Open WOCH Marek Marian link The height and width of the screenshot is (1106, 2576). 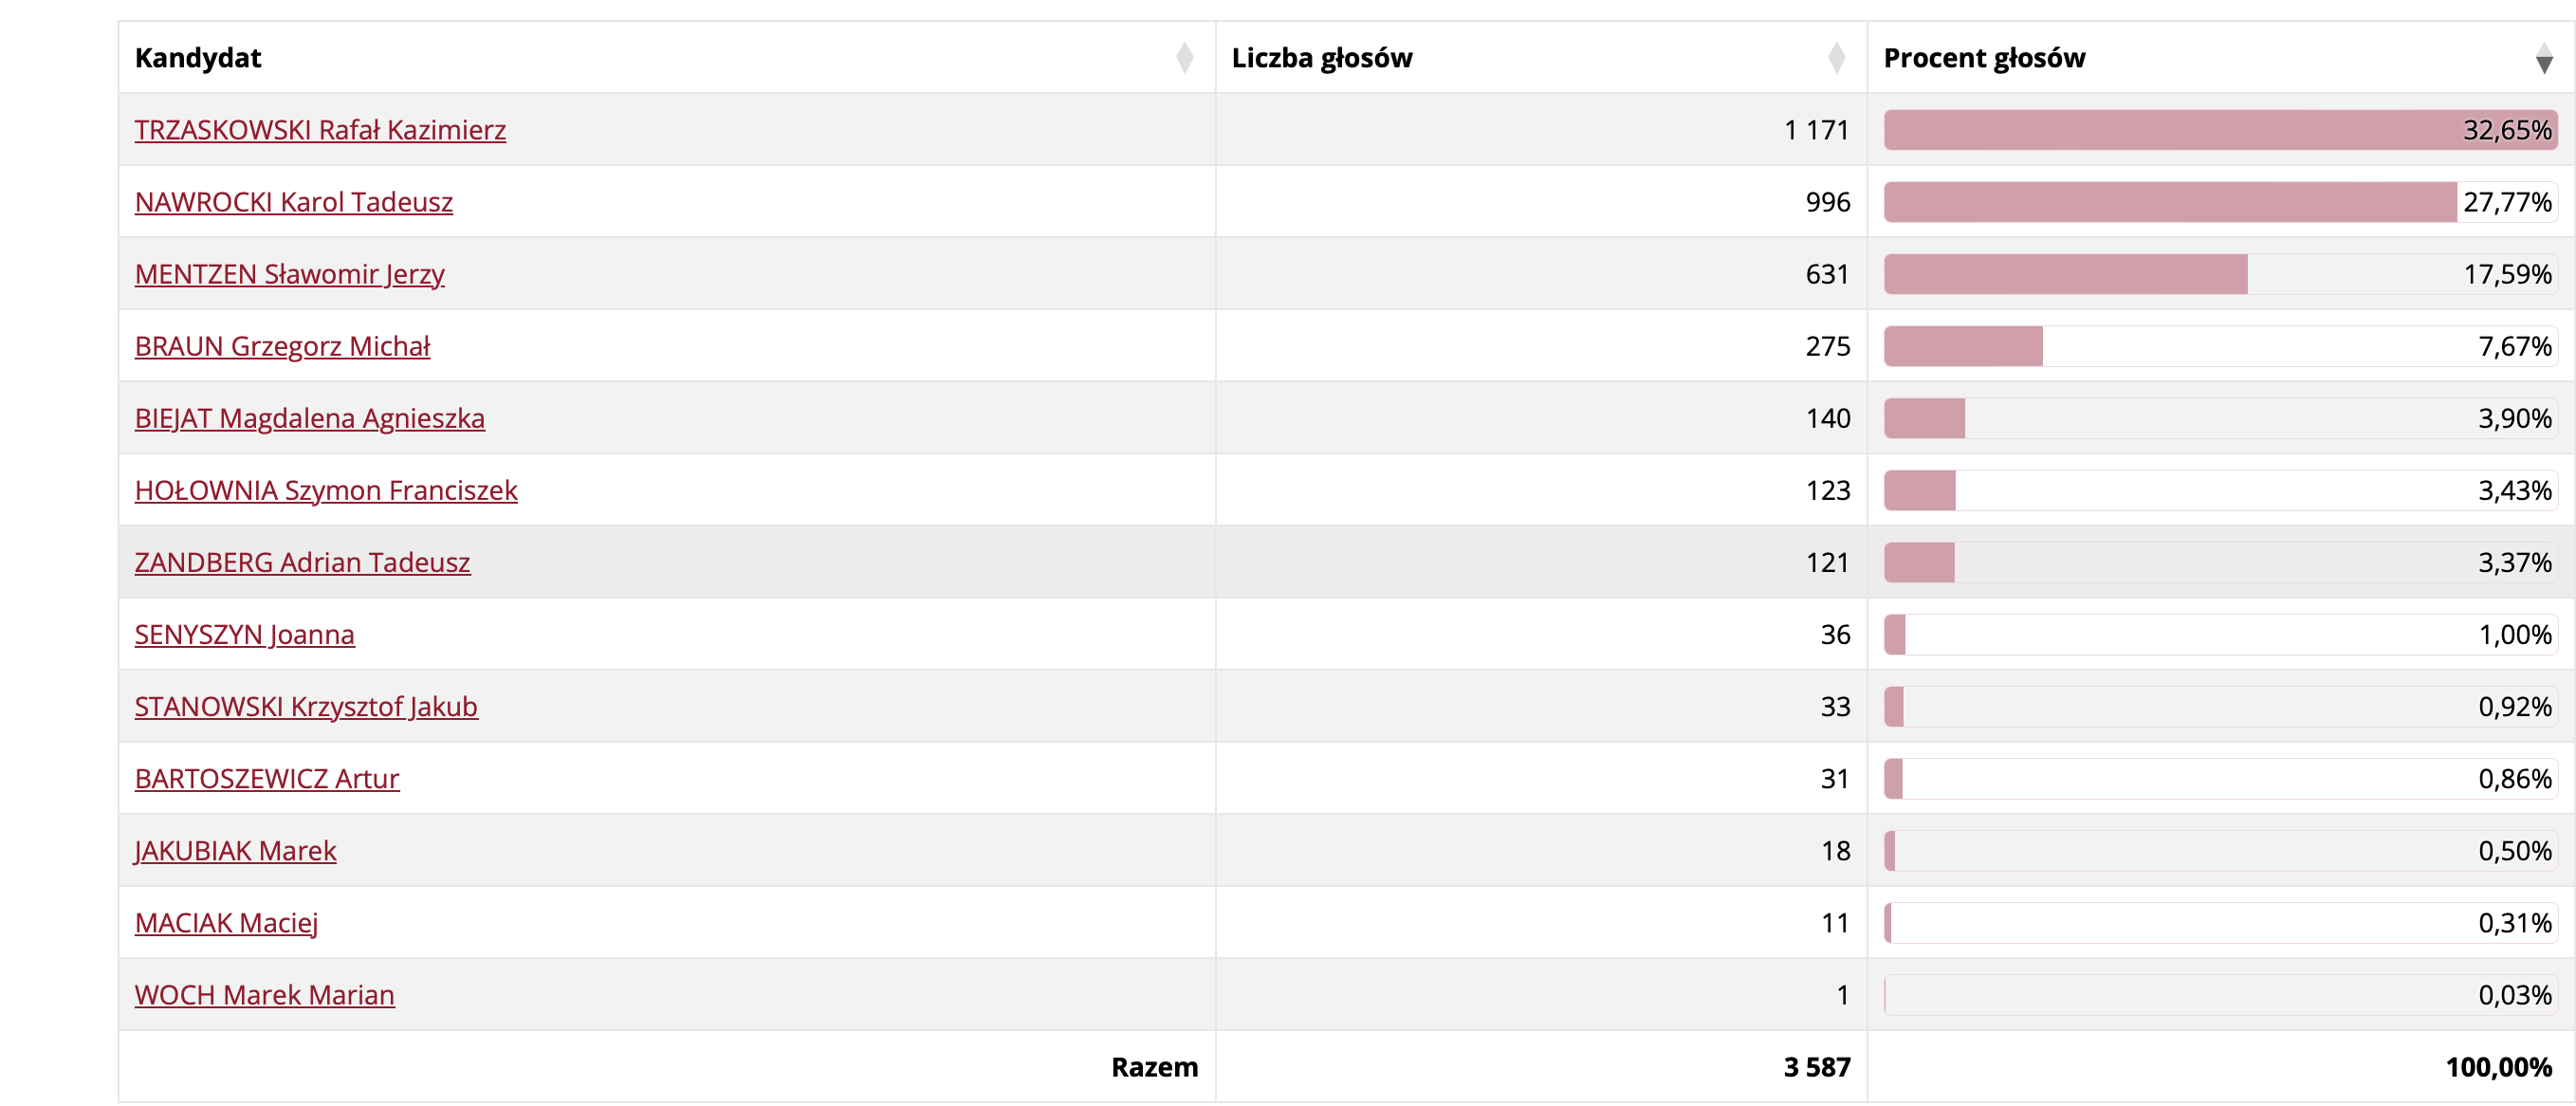264,994
